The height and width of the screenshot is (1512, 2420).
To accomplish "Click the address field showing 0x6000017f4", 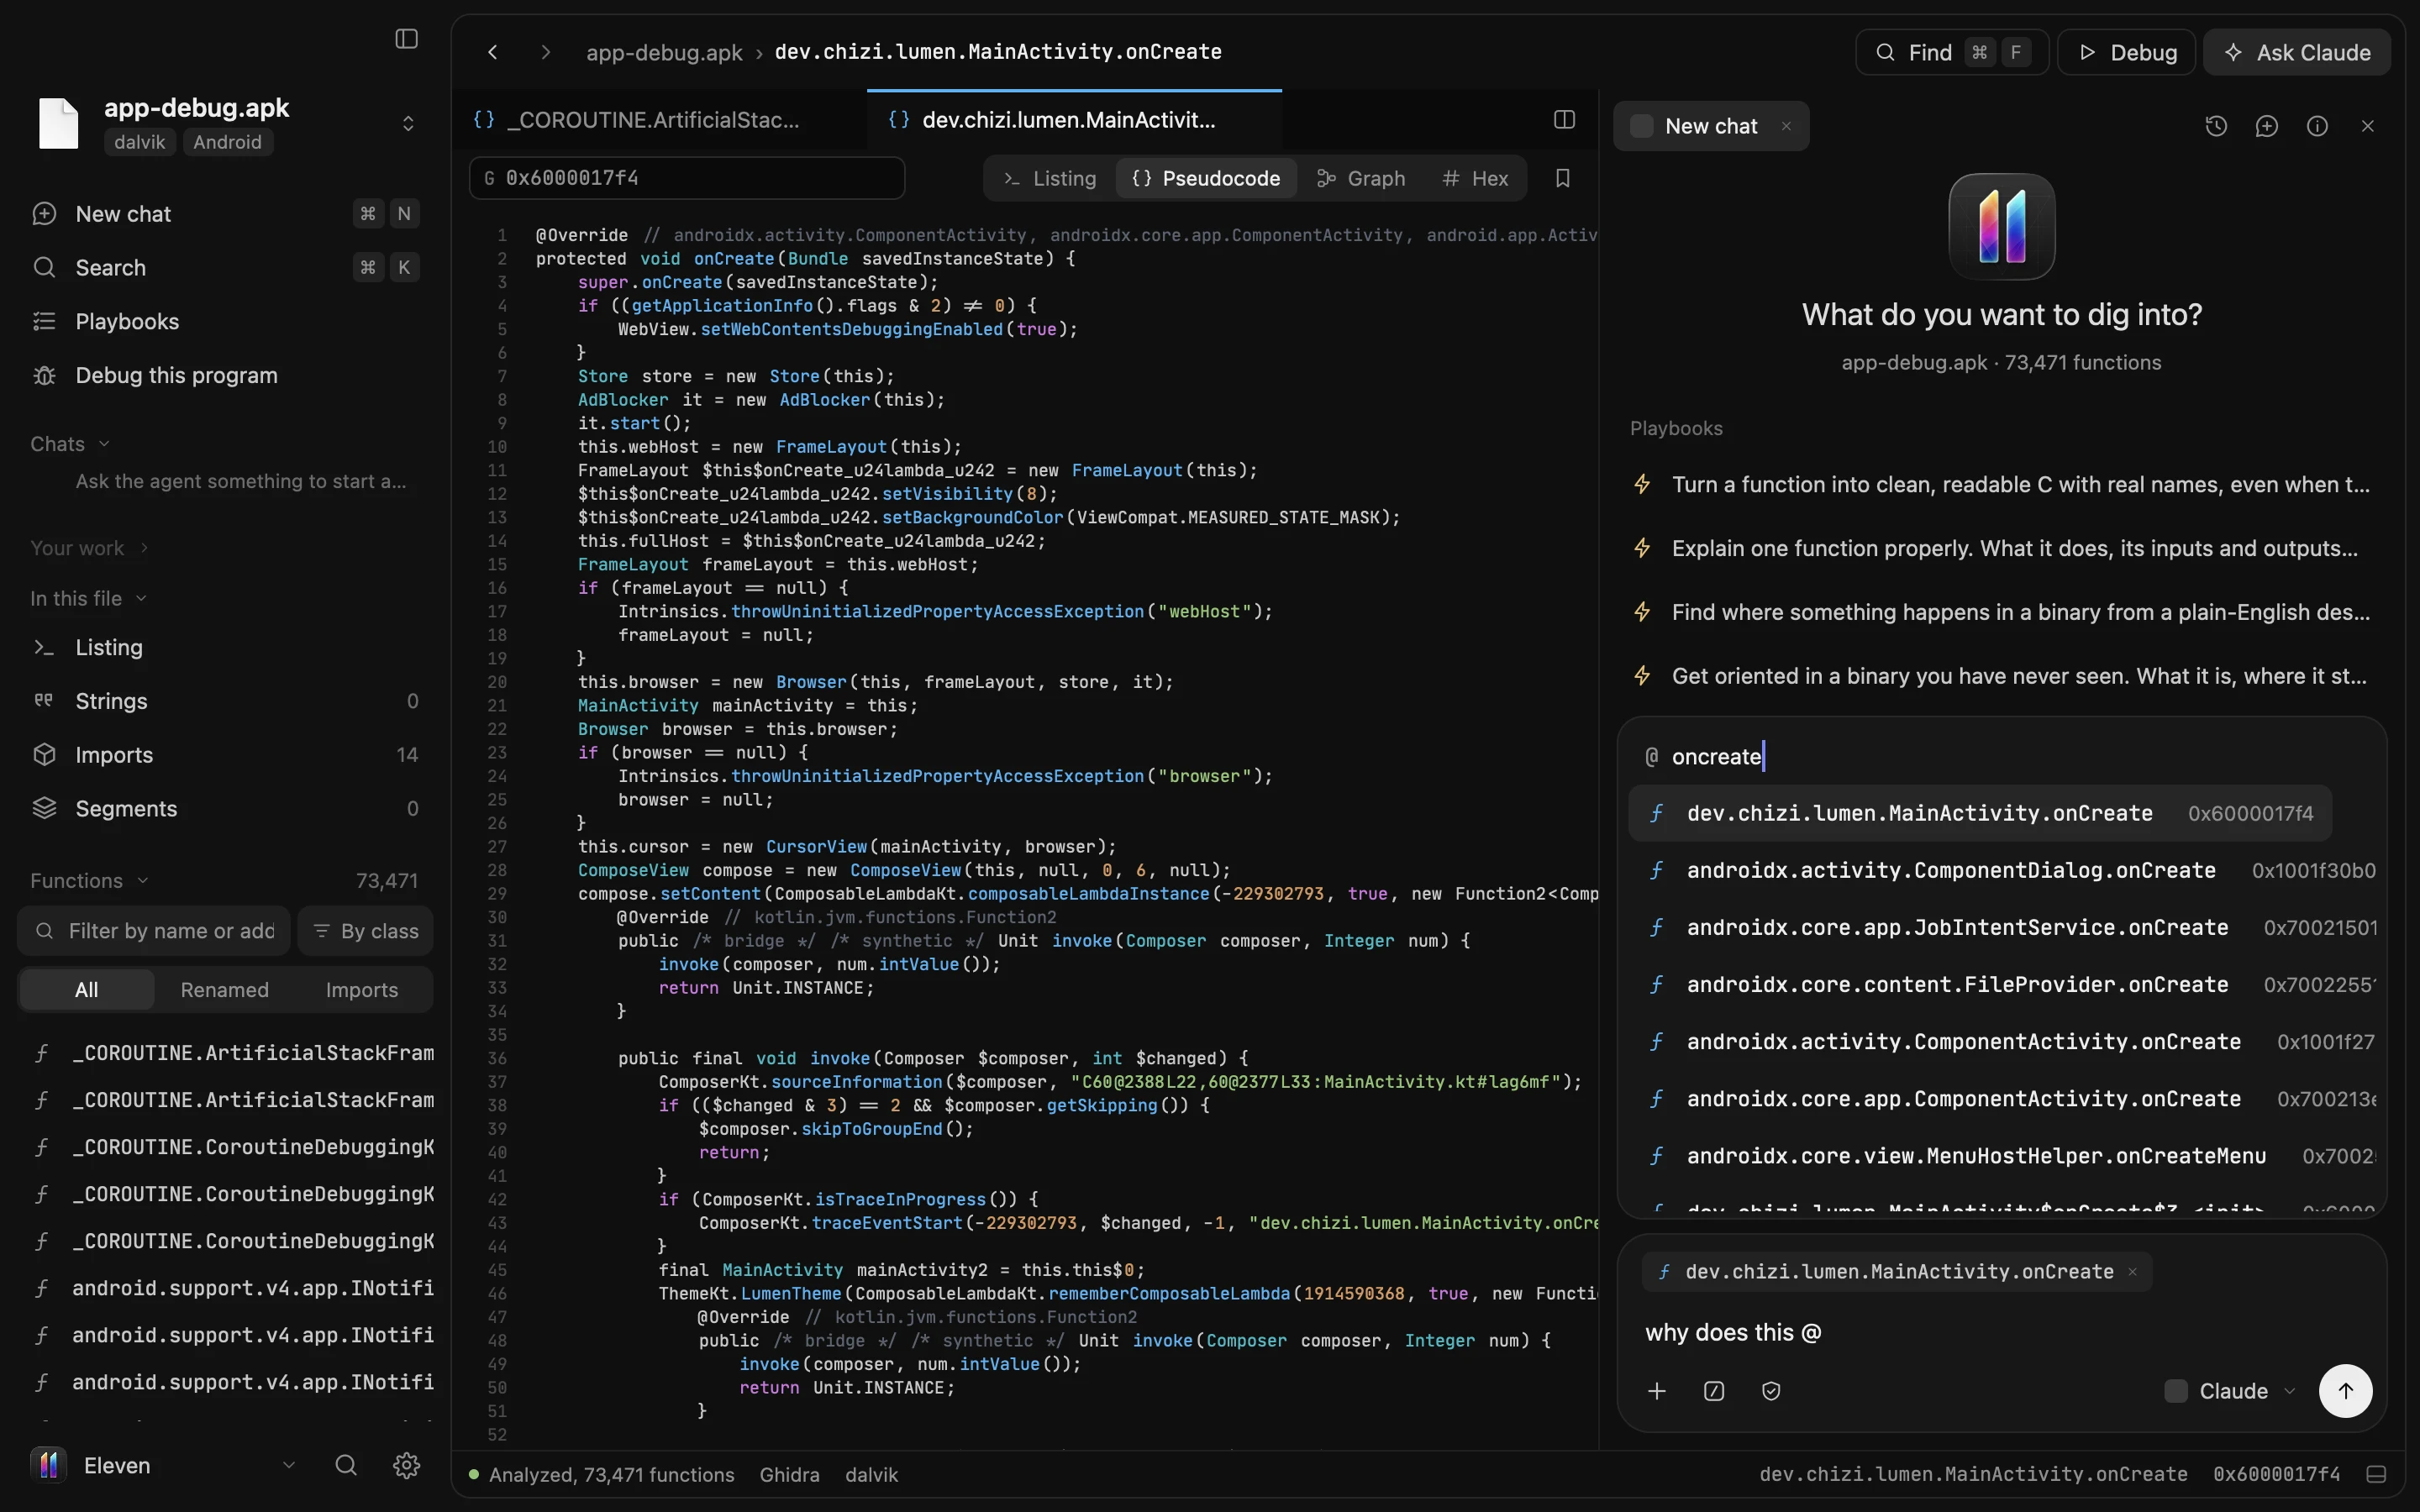I will pos(687,178).
